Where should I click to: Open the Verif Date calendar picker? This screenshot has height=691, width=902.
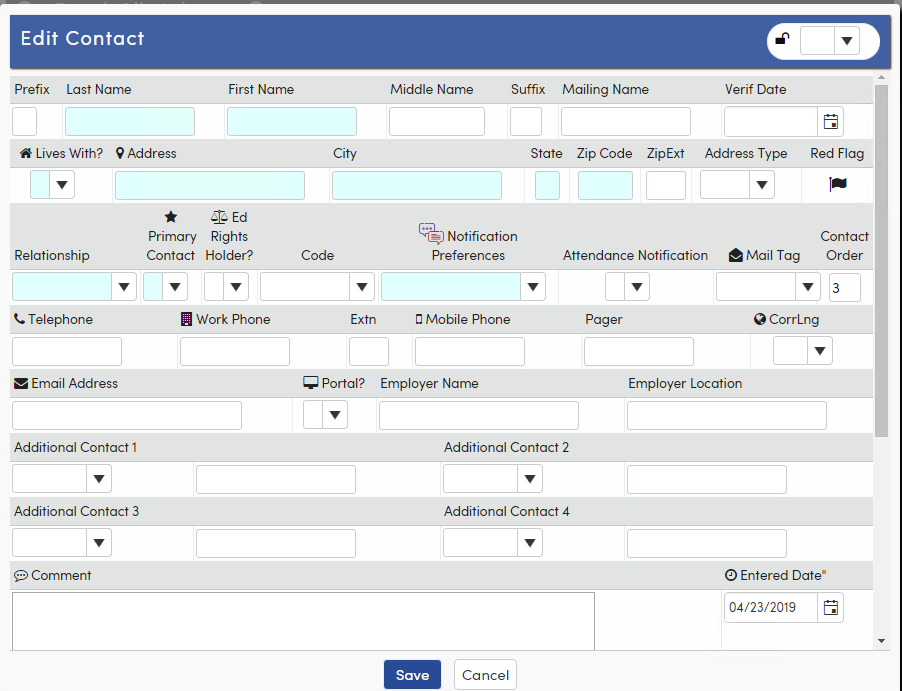click(830, 121)
